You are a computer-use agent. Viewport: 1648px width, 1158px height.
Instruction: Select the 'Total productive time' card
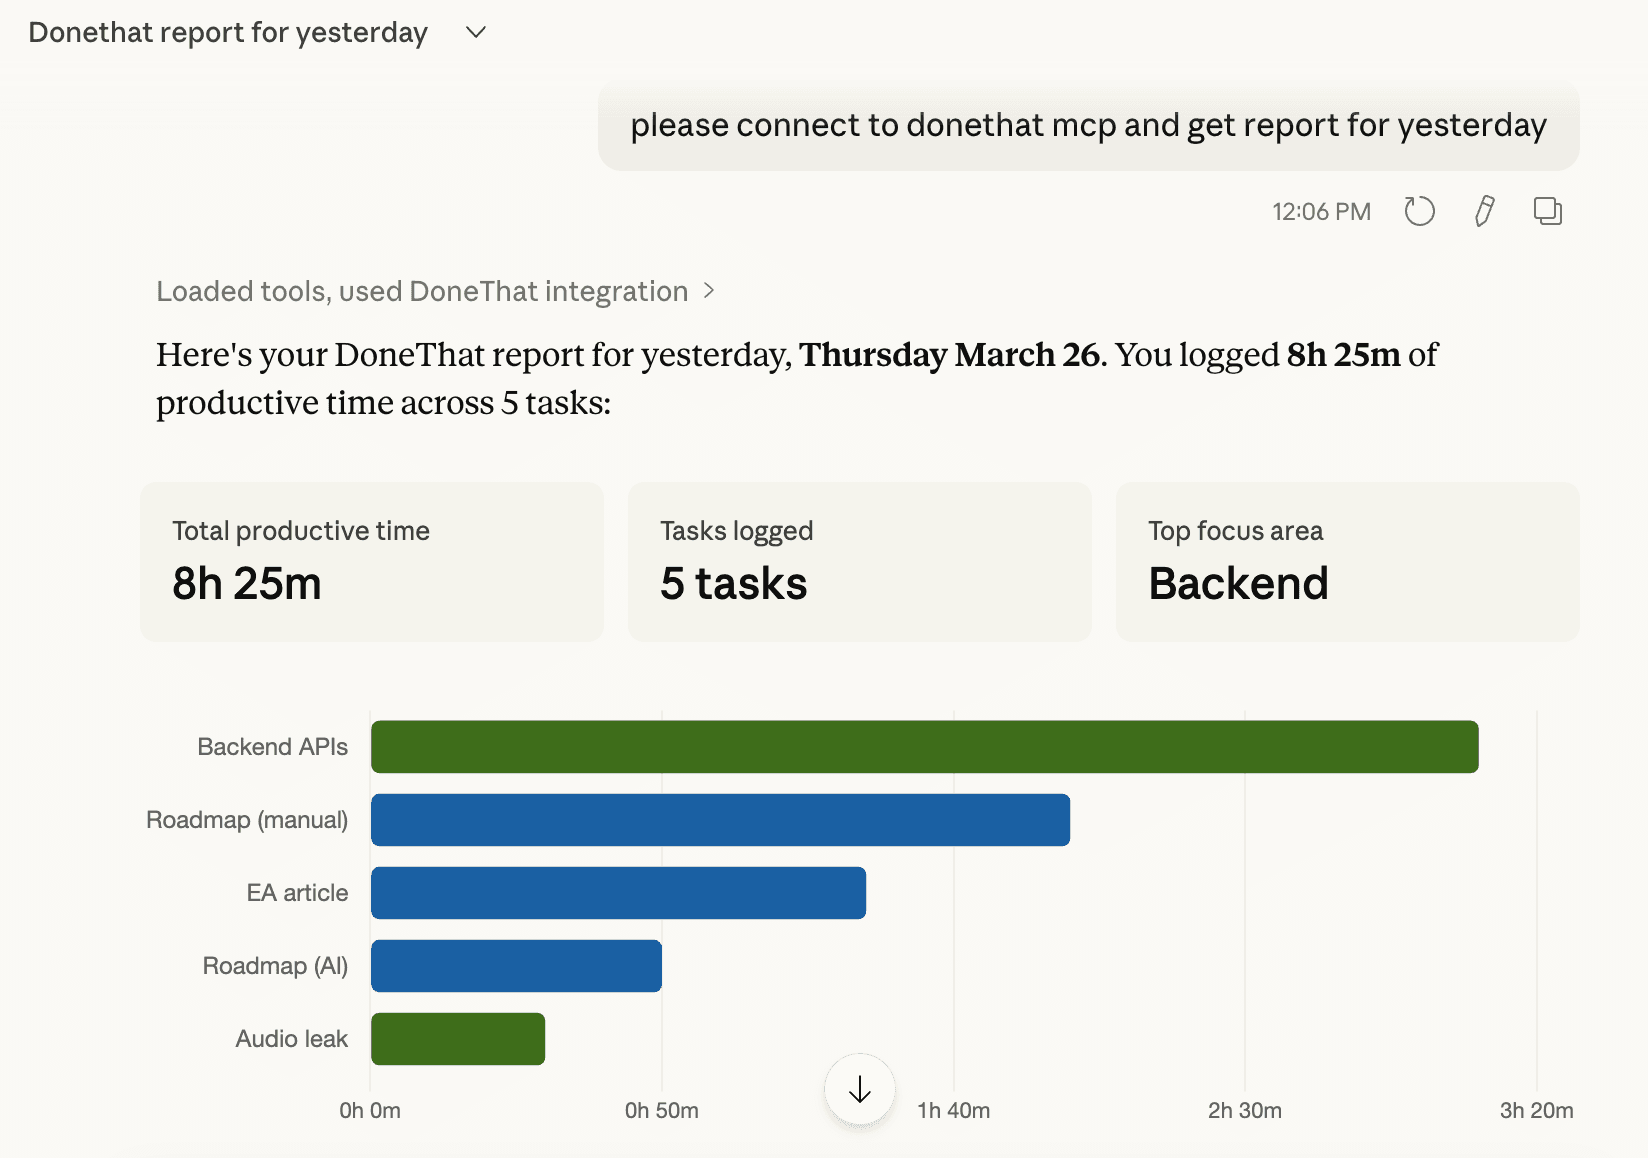pos(371,561)
